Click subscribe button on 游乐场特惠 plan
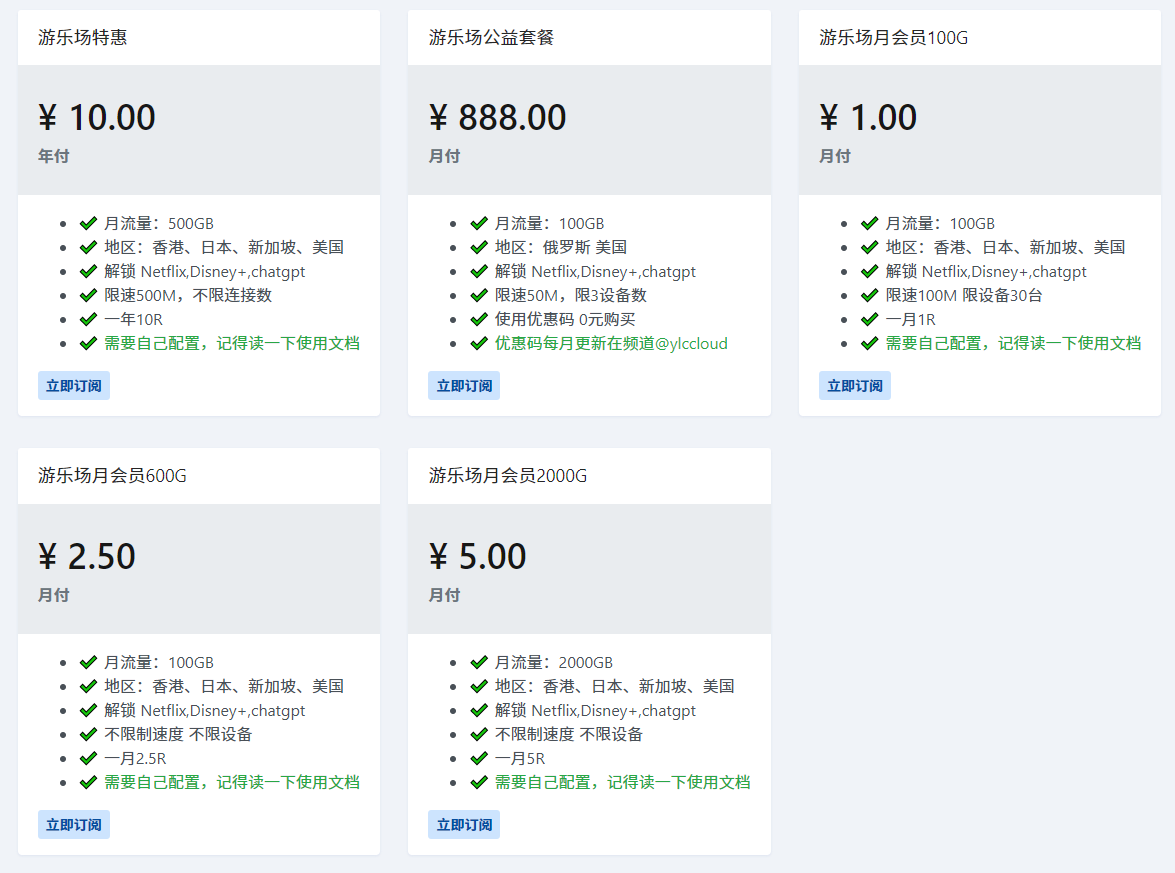Viewport: 1175px width, 873px height. click(x=74, y=386)
